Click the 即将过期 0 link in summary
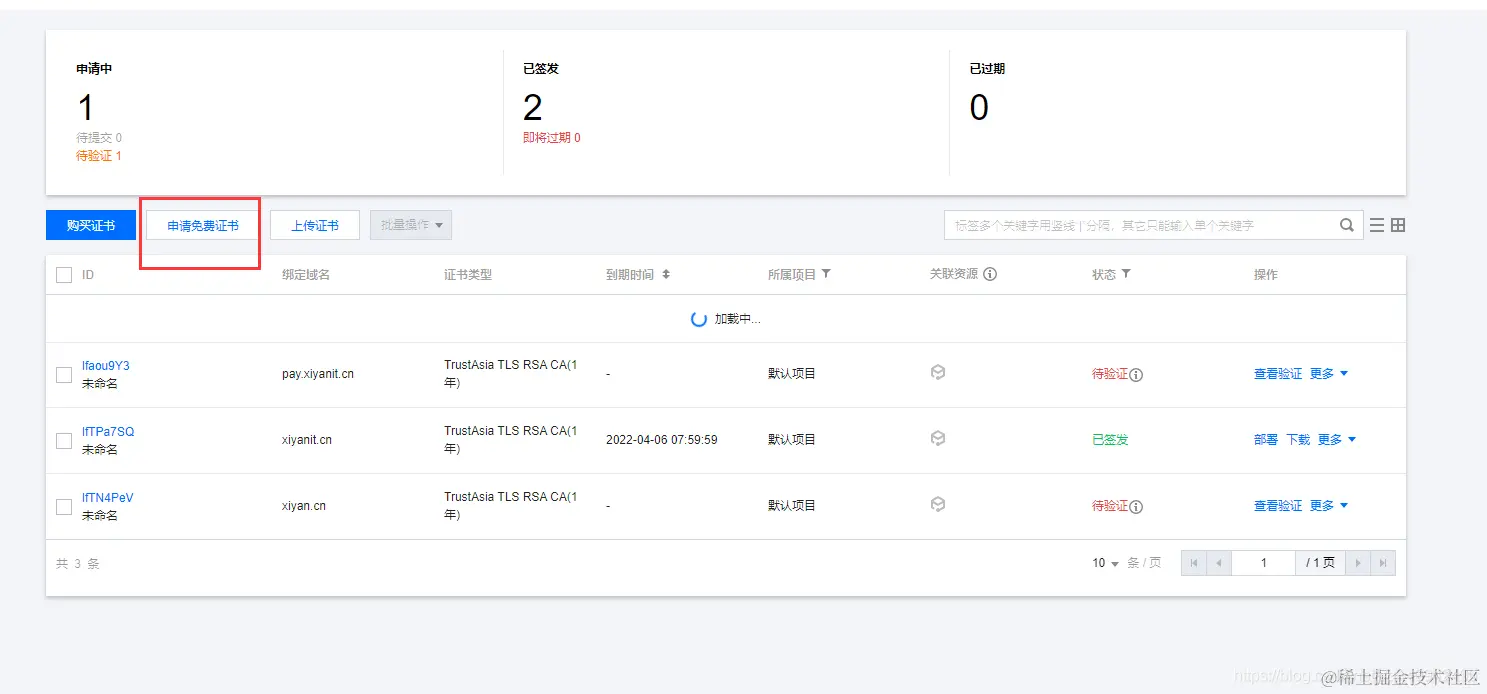 tap(552, 138)
